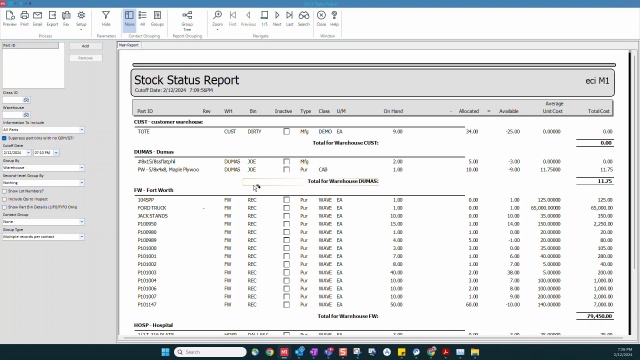Go to the Next page

[277, 18]
